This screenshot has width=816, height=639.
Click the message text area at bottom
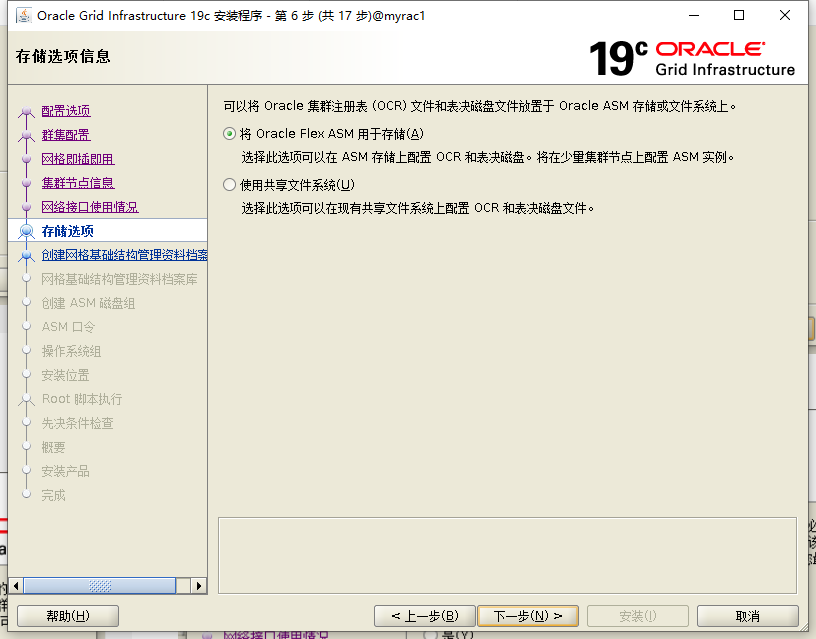coord(507,555)
